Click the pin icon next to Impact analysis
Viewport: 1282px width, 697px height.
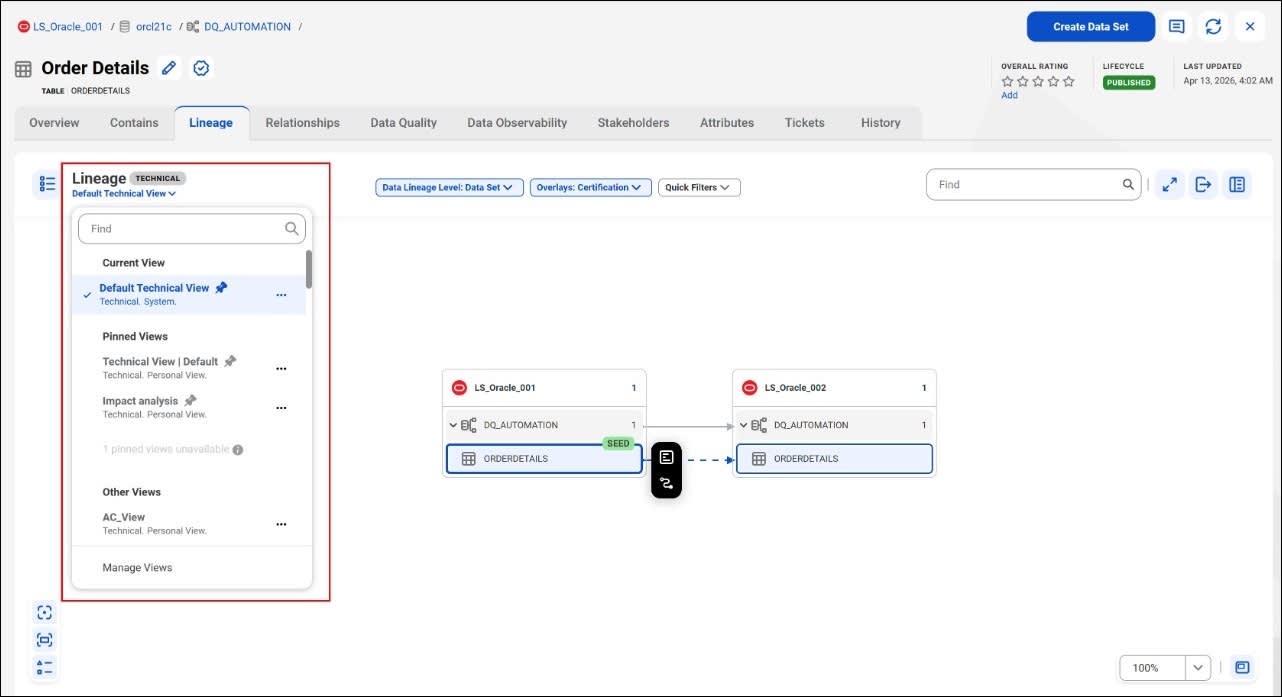pos(190,400)
